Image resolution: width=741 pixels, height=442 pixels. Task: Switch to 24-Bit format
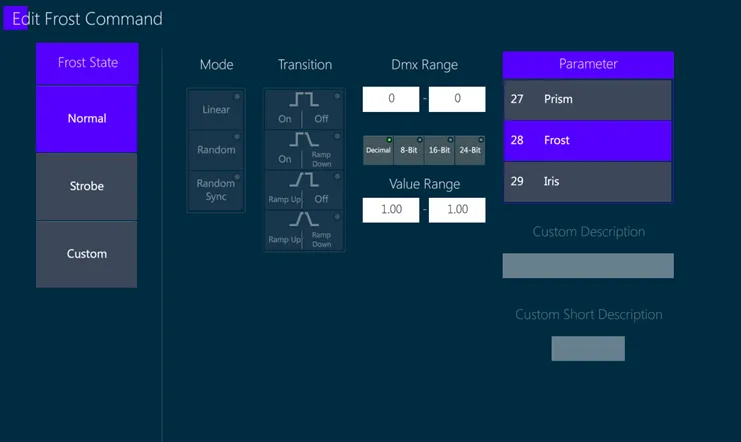pyautogui.click(x=470, y=150)
